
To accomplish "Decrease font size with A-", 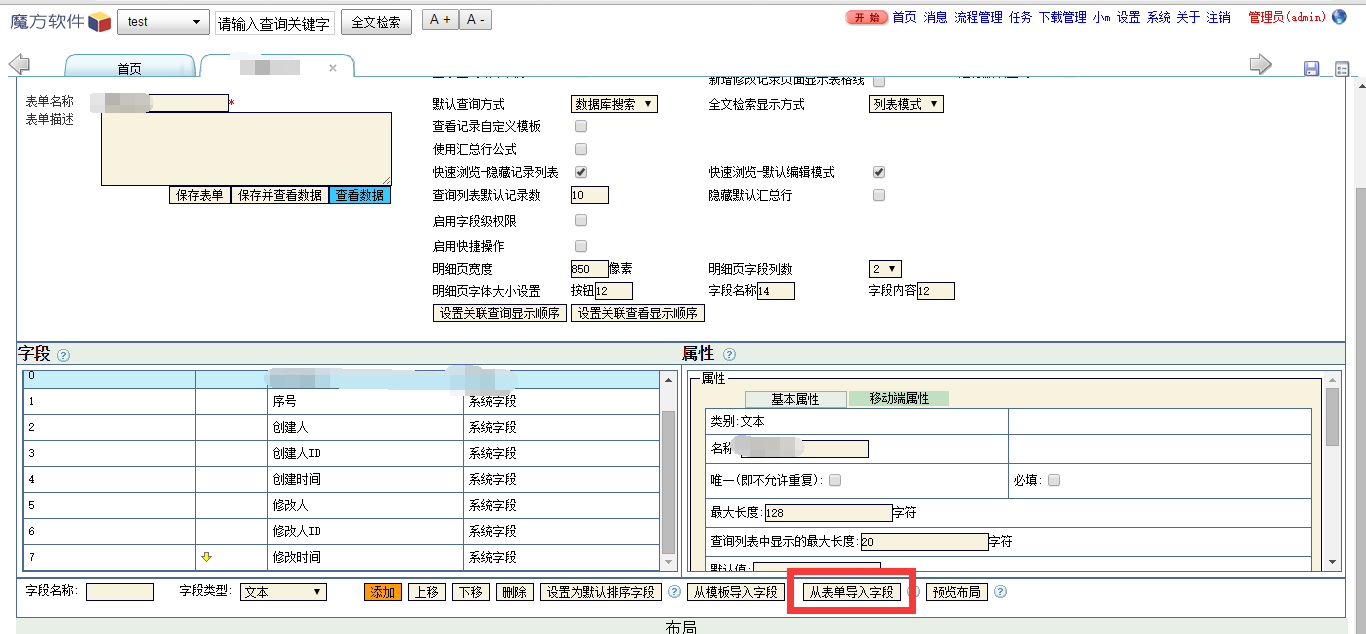I will click(474, 20).
